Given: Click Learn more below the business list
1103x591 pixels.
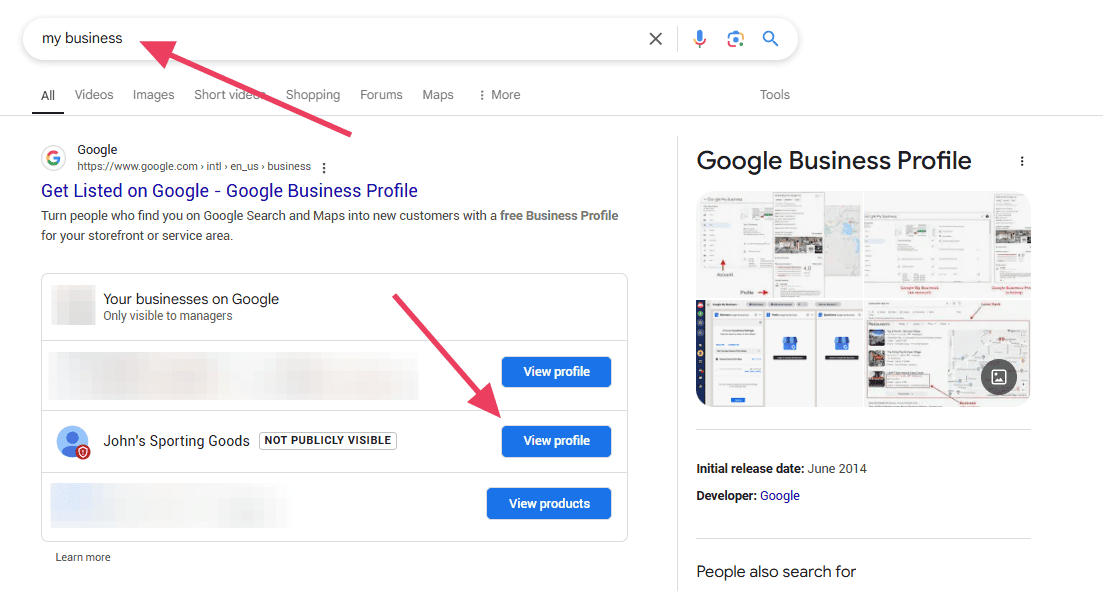Looking at the screenshot, I should [83, 557].
